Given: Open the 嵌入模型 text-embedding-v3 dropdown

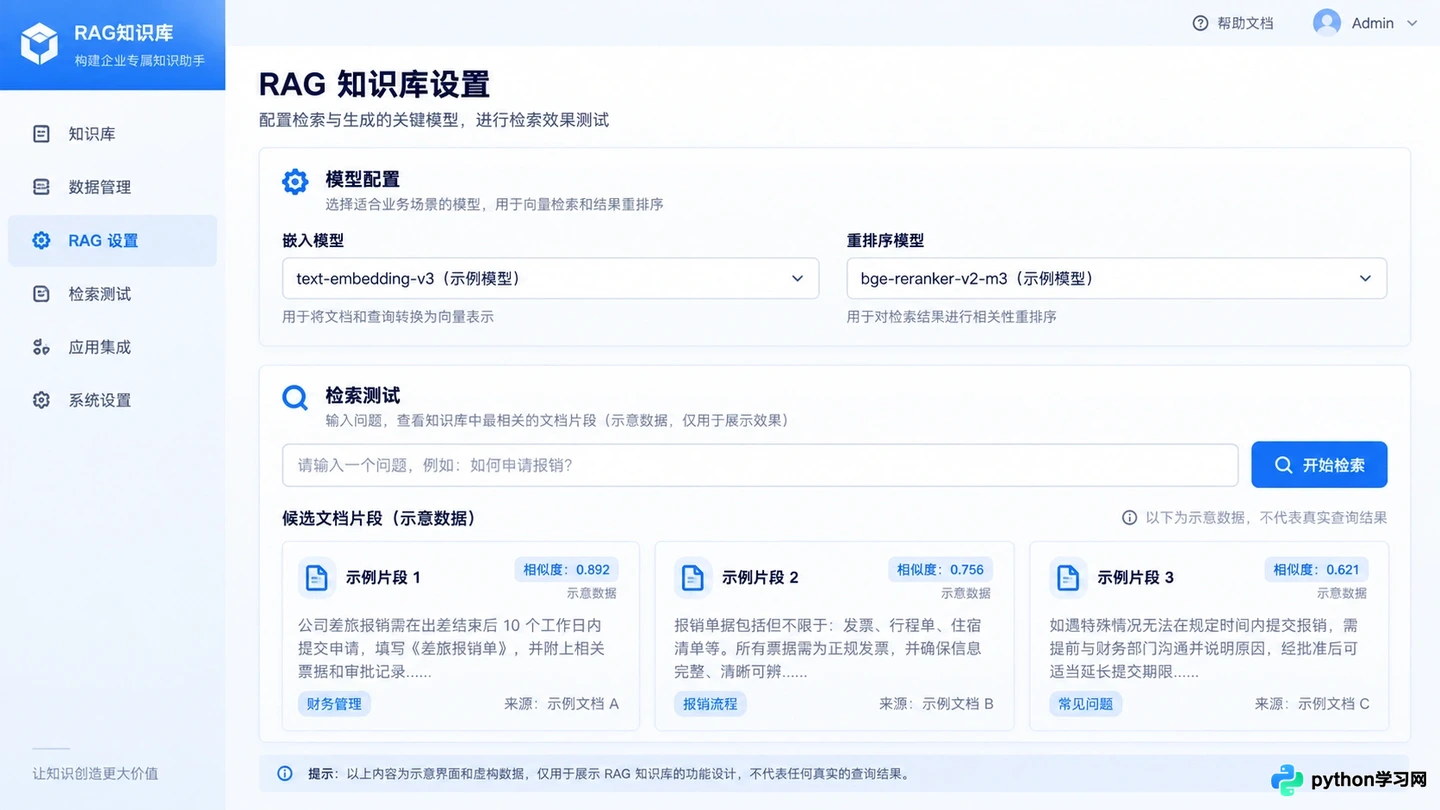Looking at the screenshot, I should (551, 278).
